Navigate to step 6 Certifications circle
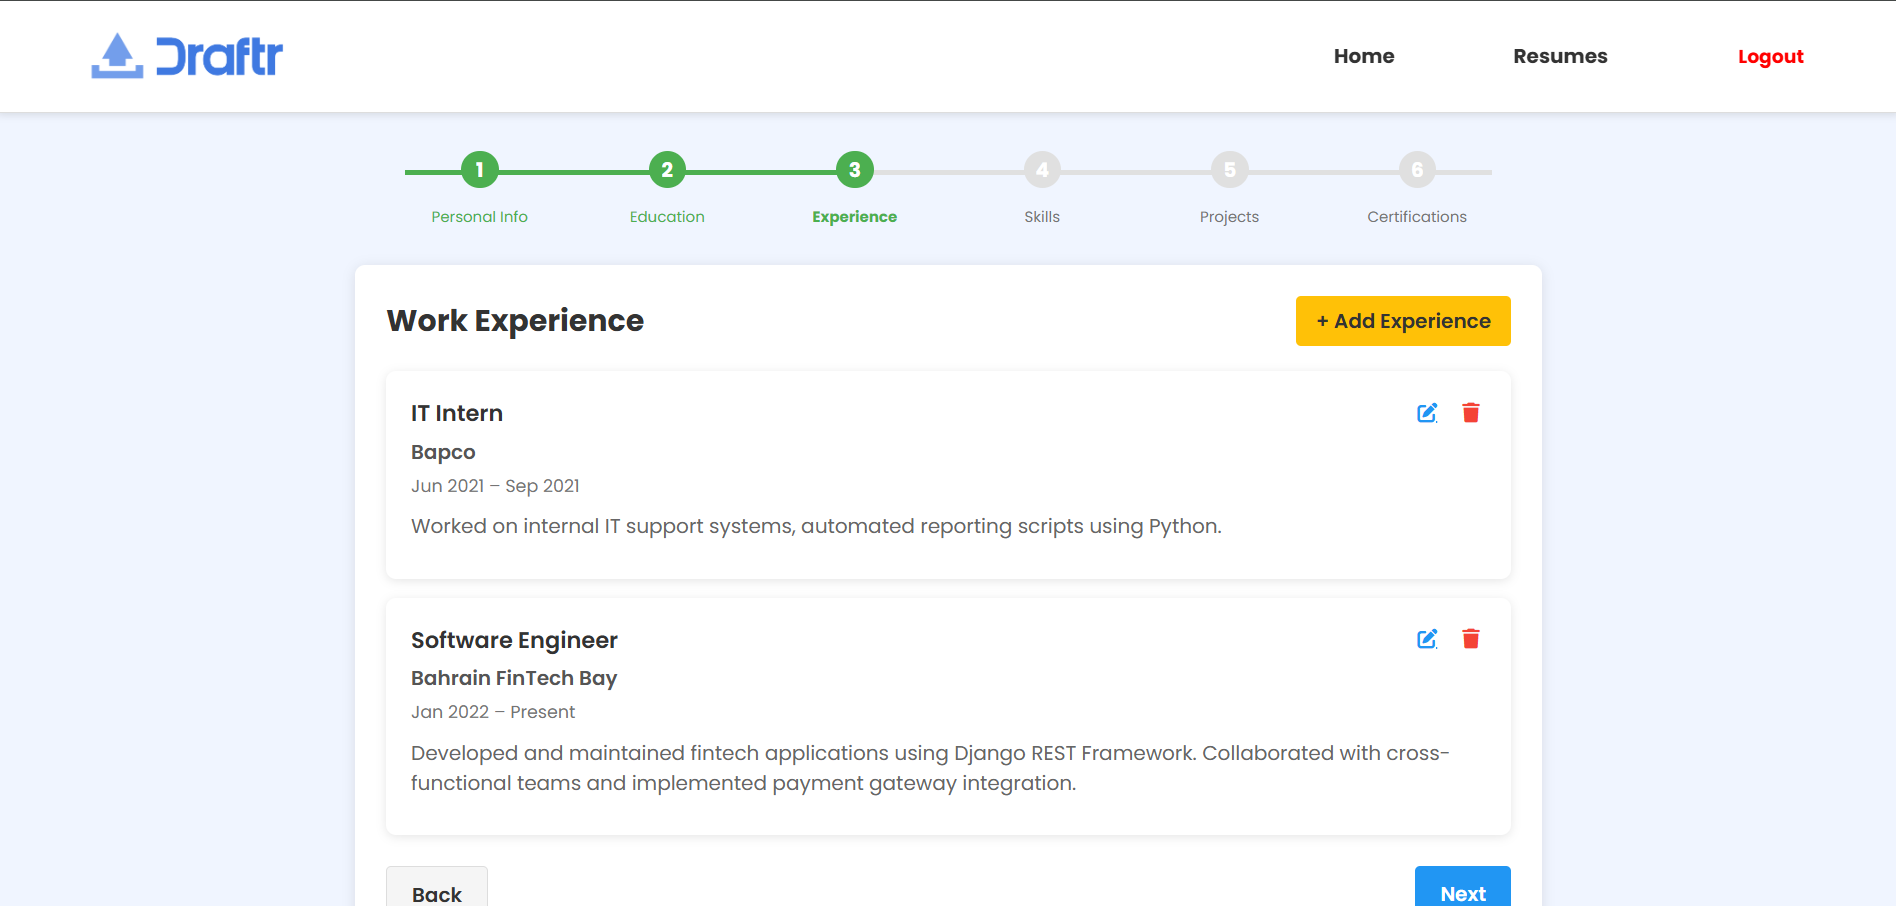Viewport: 1896px width, 906px height. pos(1417,170)
